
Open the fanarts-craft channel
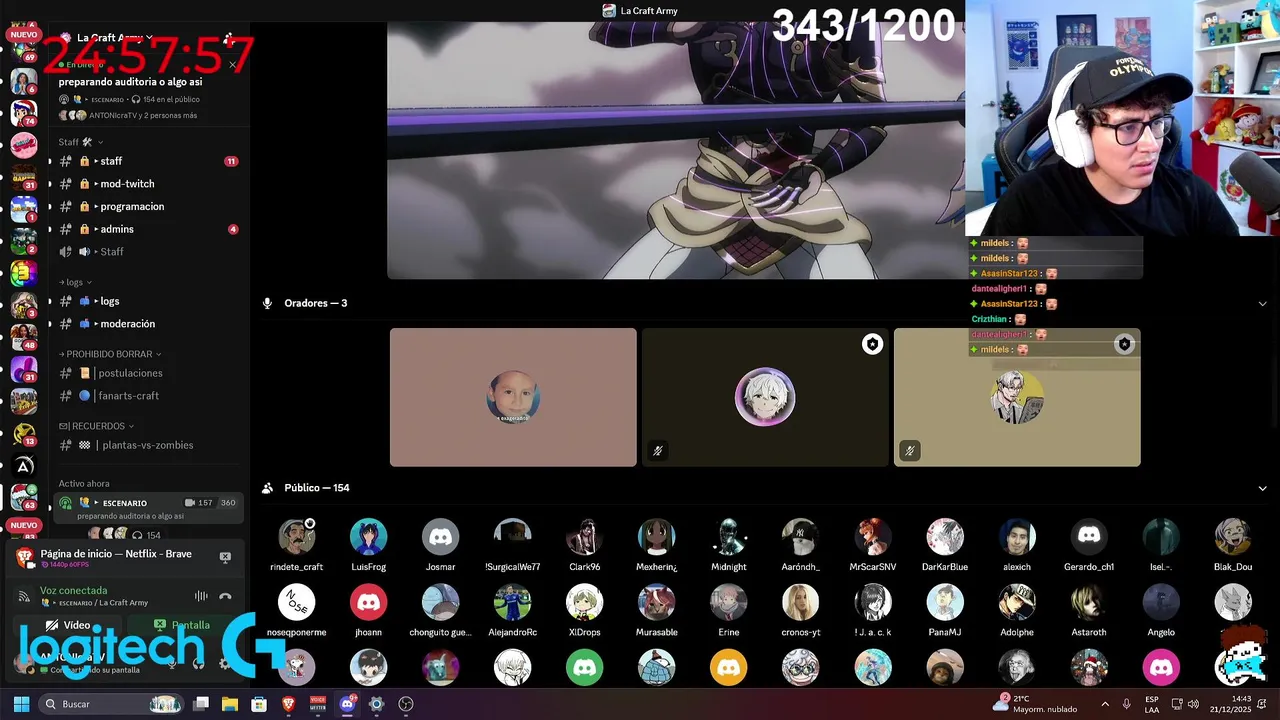coord(148,396)
